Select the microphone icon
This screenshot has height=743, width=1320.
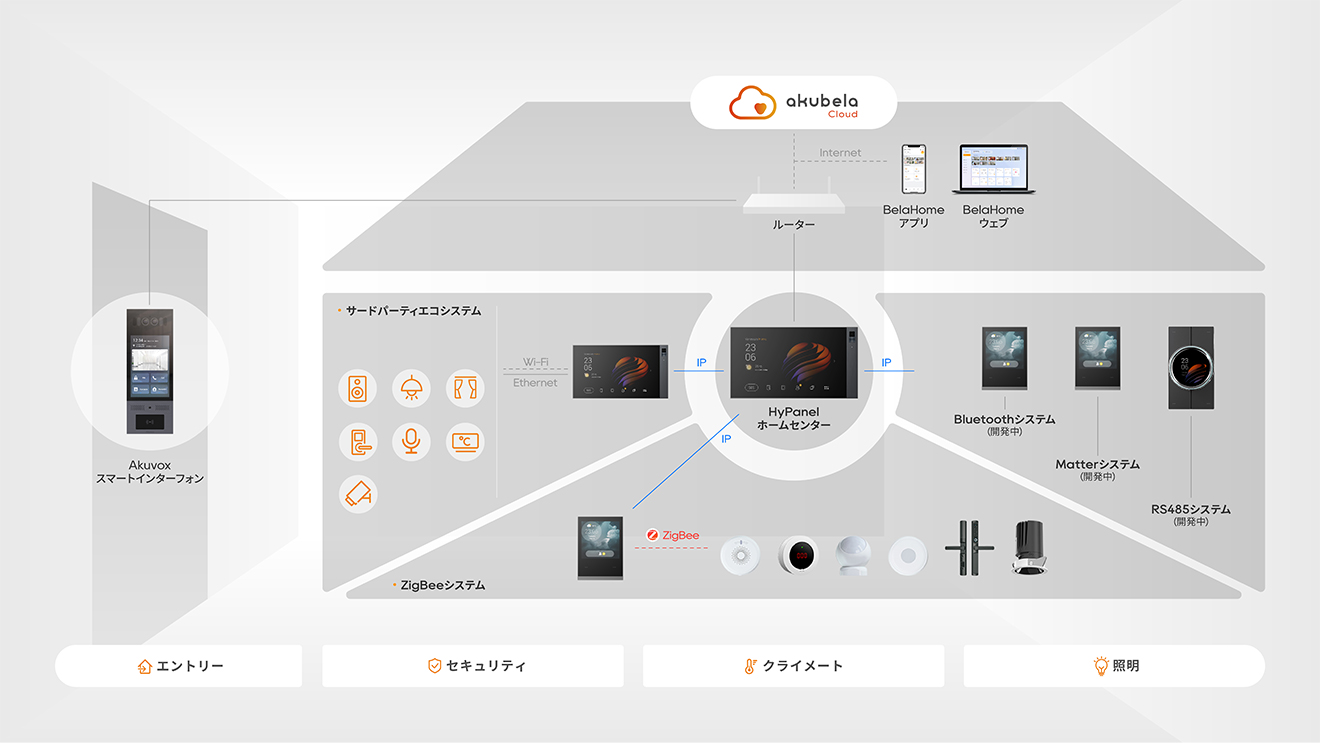(x=411, y=441)
